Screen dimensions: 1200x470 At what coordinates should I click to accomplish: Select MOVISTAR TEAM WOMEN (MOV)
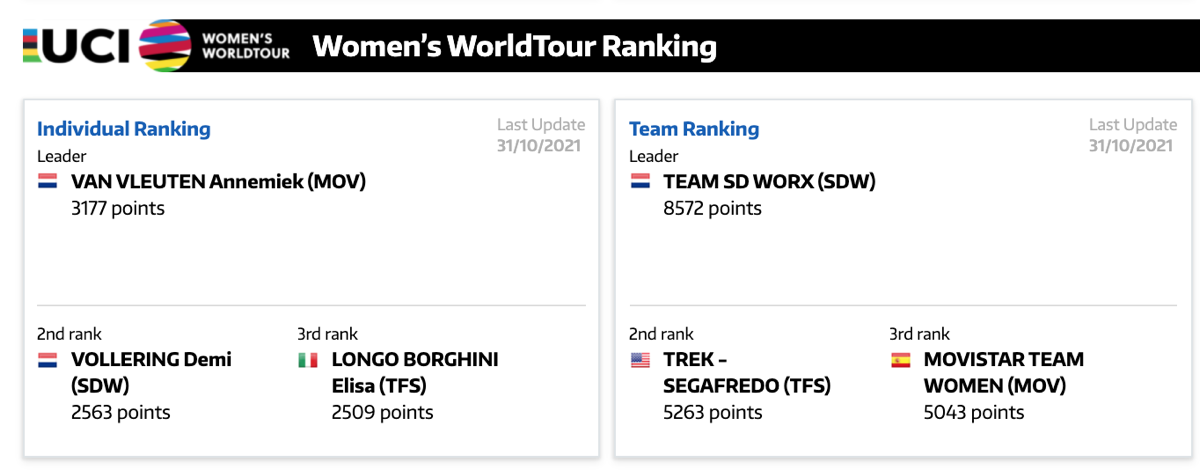(1003, 372)
